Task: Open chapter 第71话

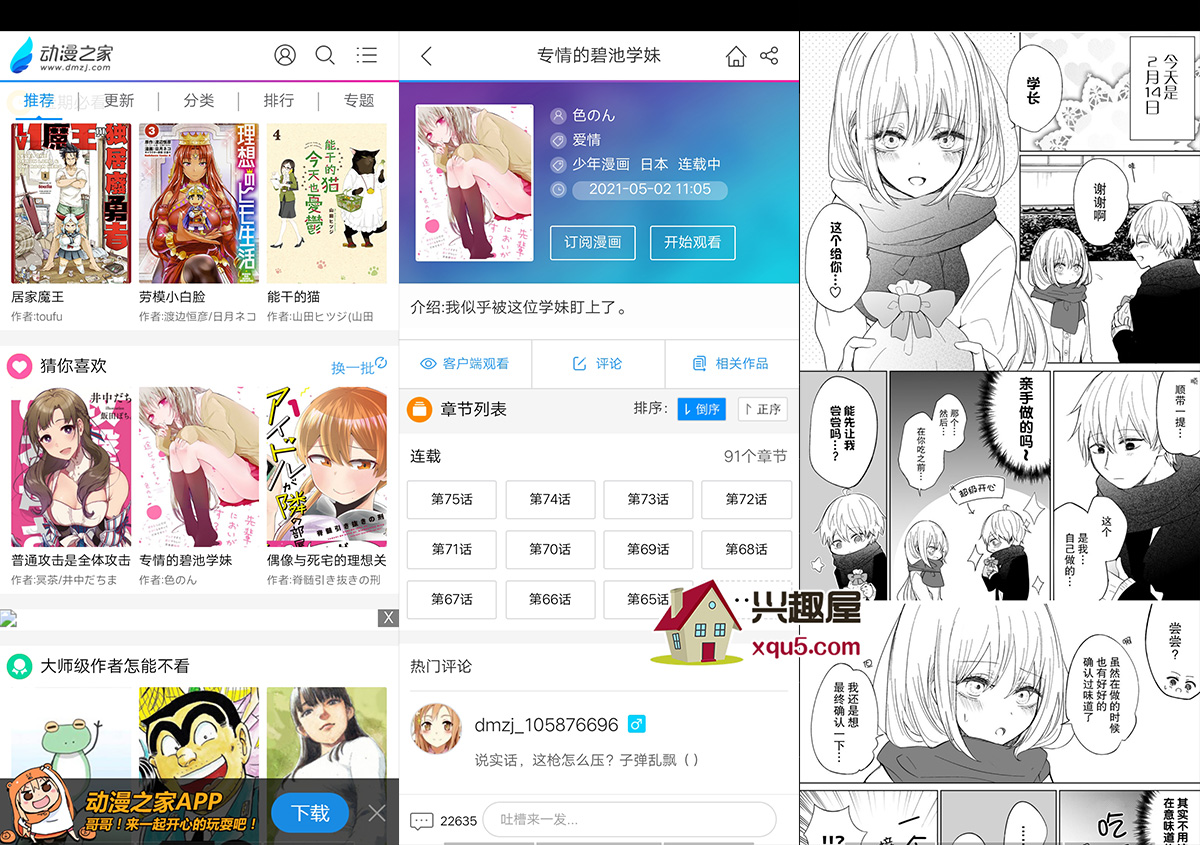Action: (x=452, y=549)
